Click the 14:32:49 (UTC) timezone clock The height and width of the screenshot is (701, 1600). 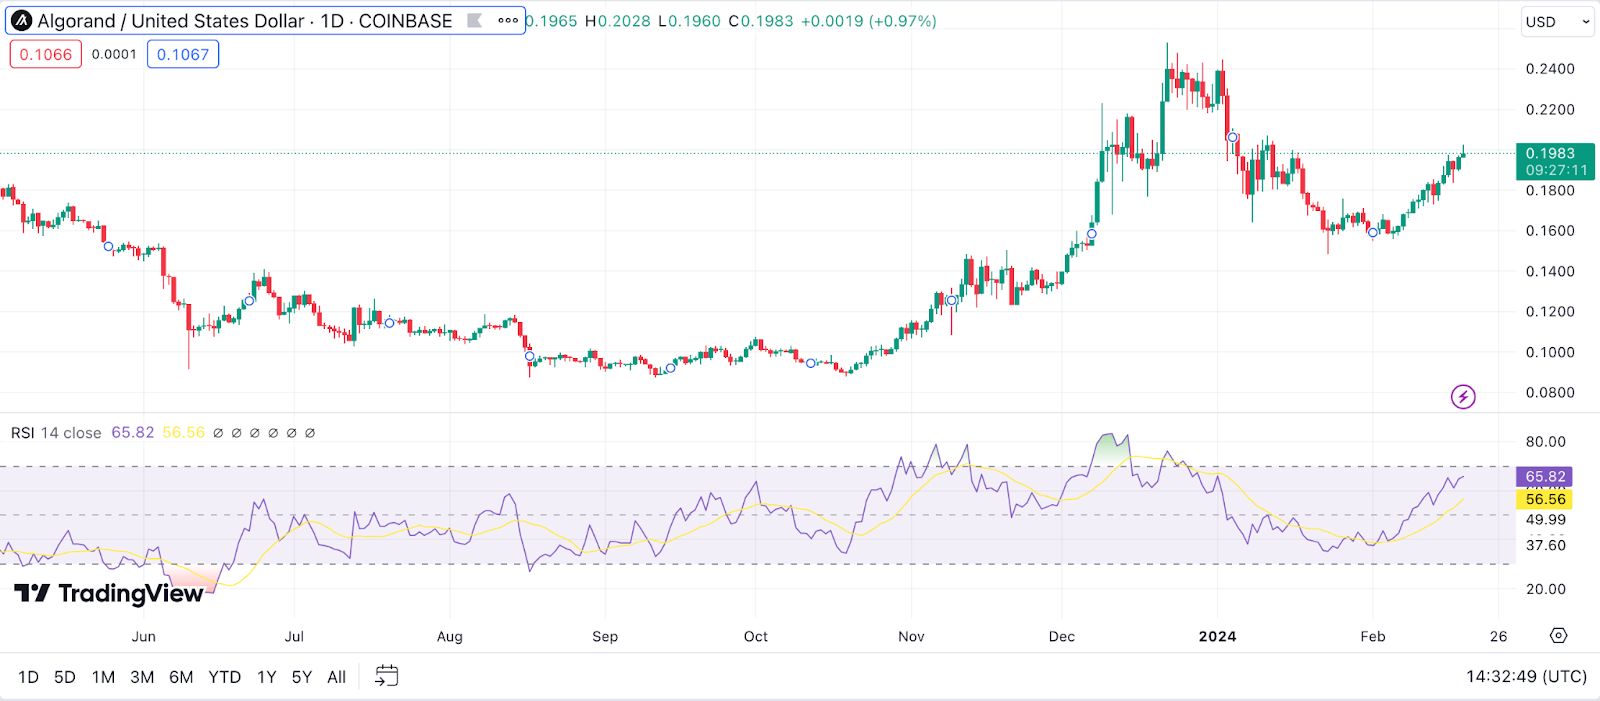pyautogui.click(x=1526, y=677)
